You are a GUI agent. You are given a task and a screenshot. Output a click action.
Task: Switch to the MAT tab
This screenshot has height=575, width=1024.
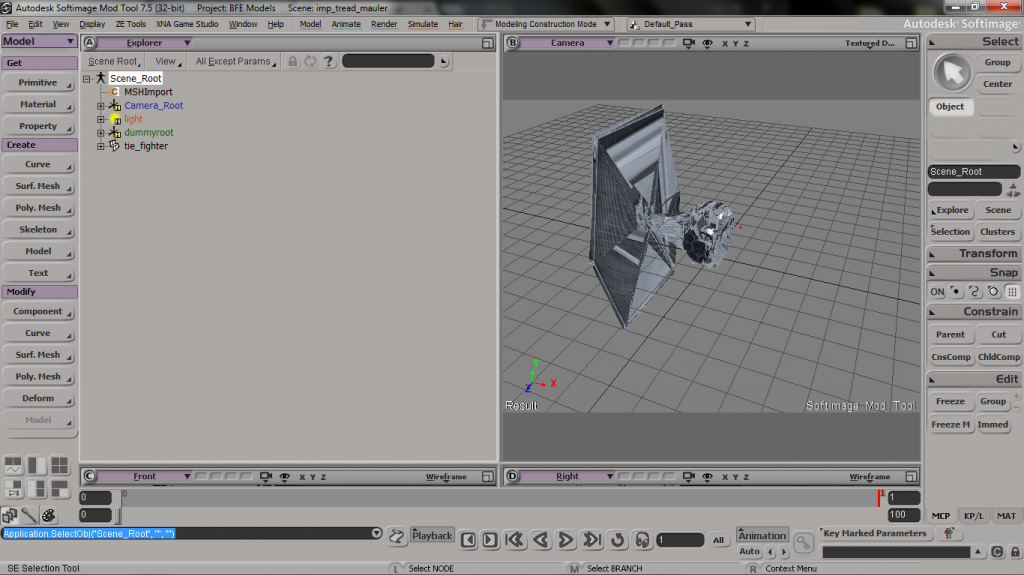(1006, 516)
